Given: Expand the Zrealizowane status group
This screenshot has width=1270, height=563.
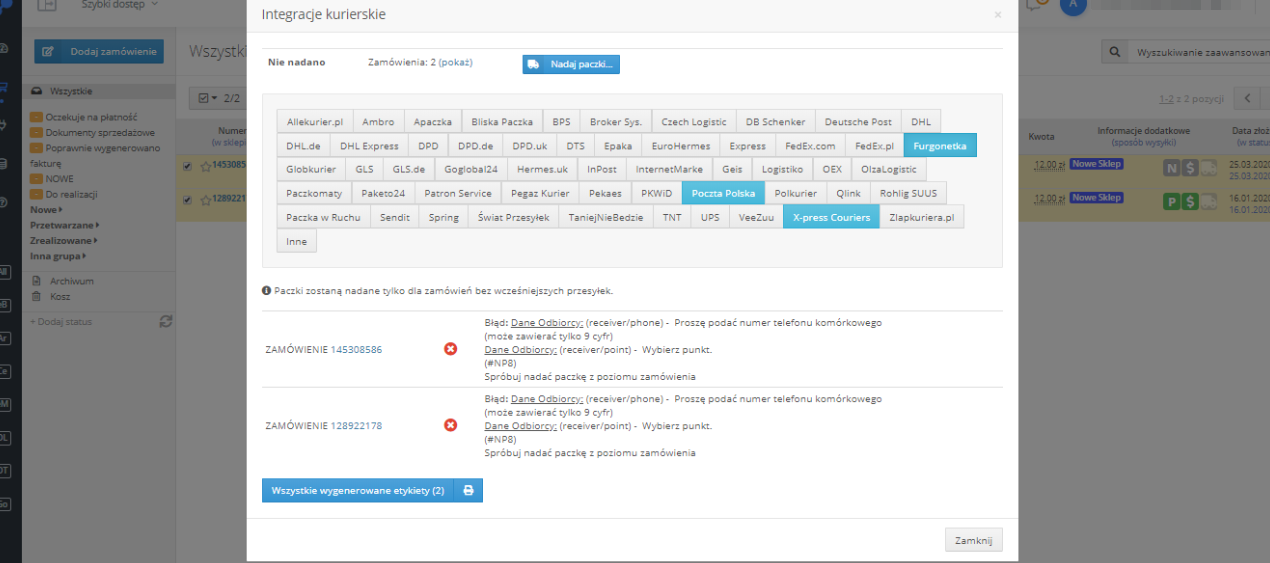Looking at the screenshot, I should point(64,240).
